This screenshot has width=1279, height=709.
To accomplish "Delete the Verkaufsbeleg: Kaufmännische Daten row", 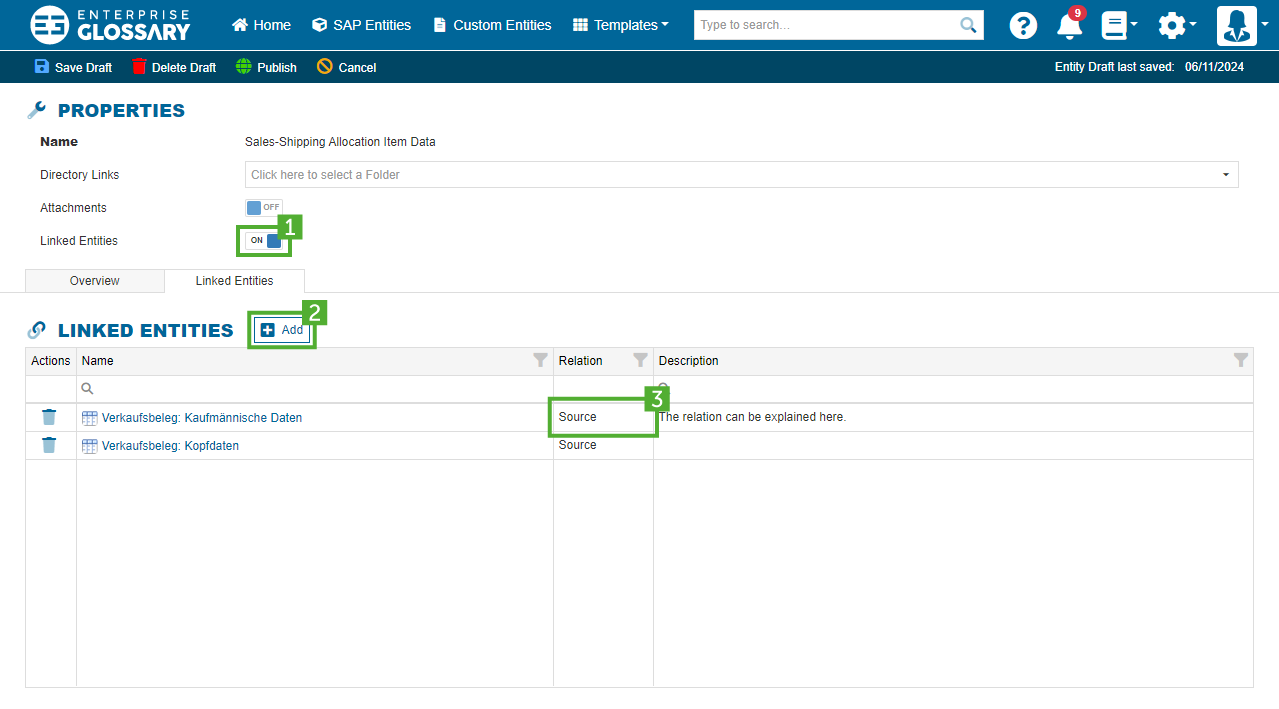I will point(49,417).
